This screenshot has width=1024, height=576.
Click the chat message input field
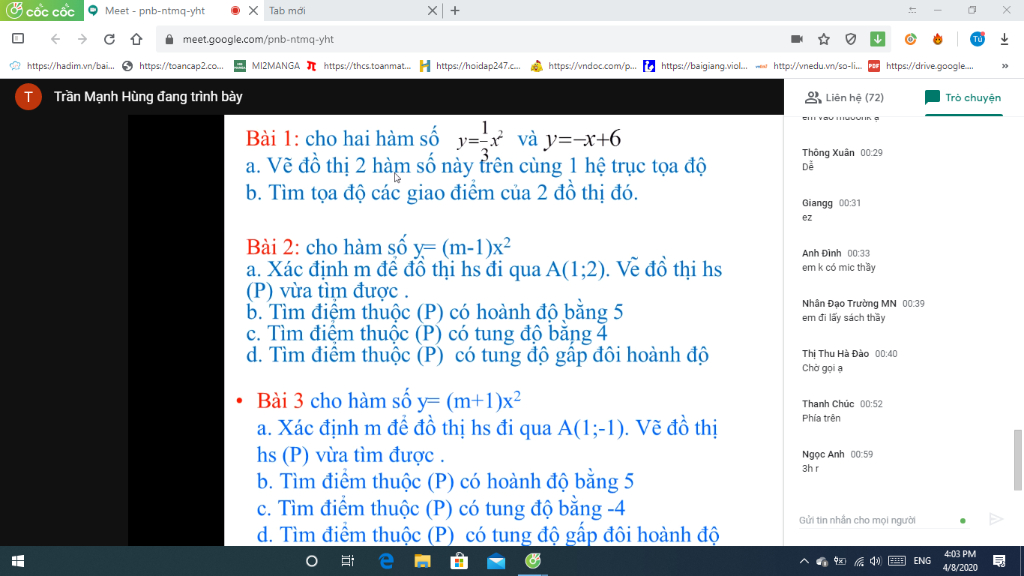click(x=875, y=520)
